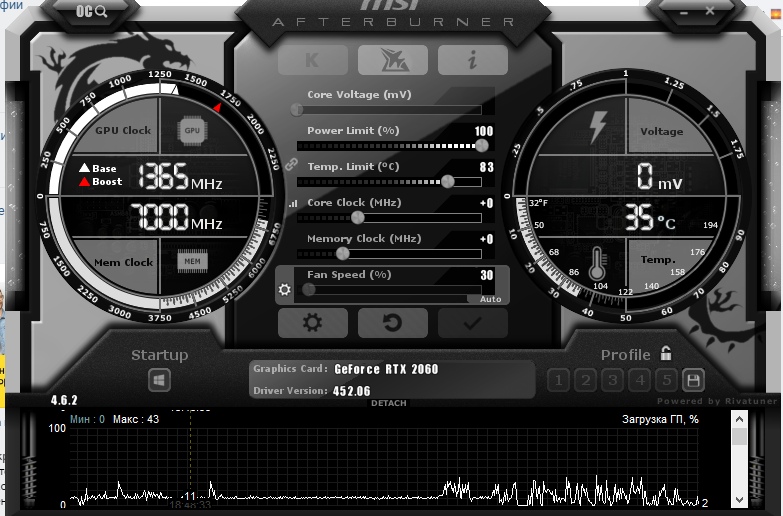Image resolution: width=783 pixels, height=516 pixels.
Task: Click the Powered by Rivatuner text
Action: (x=717, y=401)
